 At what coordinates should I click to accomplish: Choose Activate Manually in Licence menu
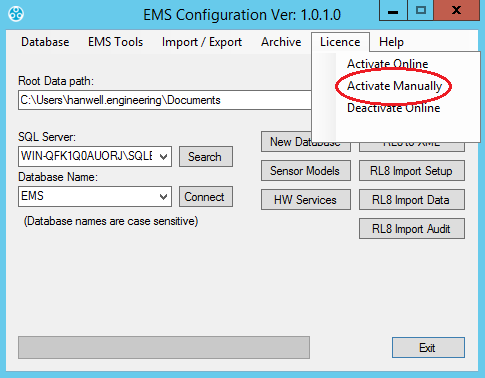(394, 86)
